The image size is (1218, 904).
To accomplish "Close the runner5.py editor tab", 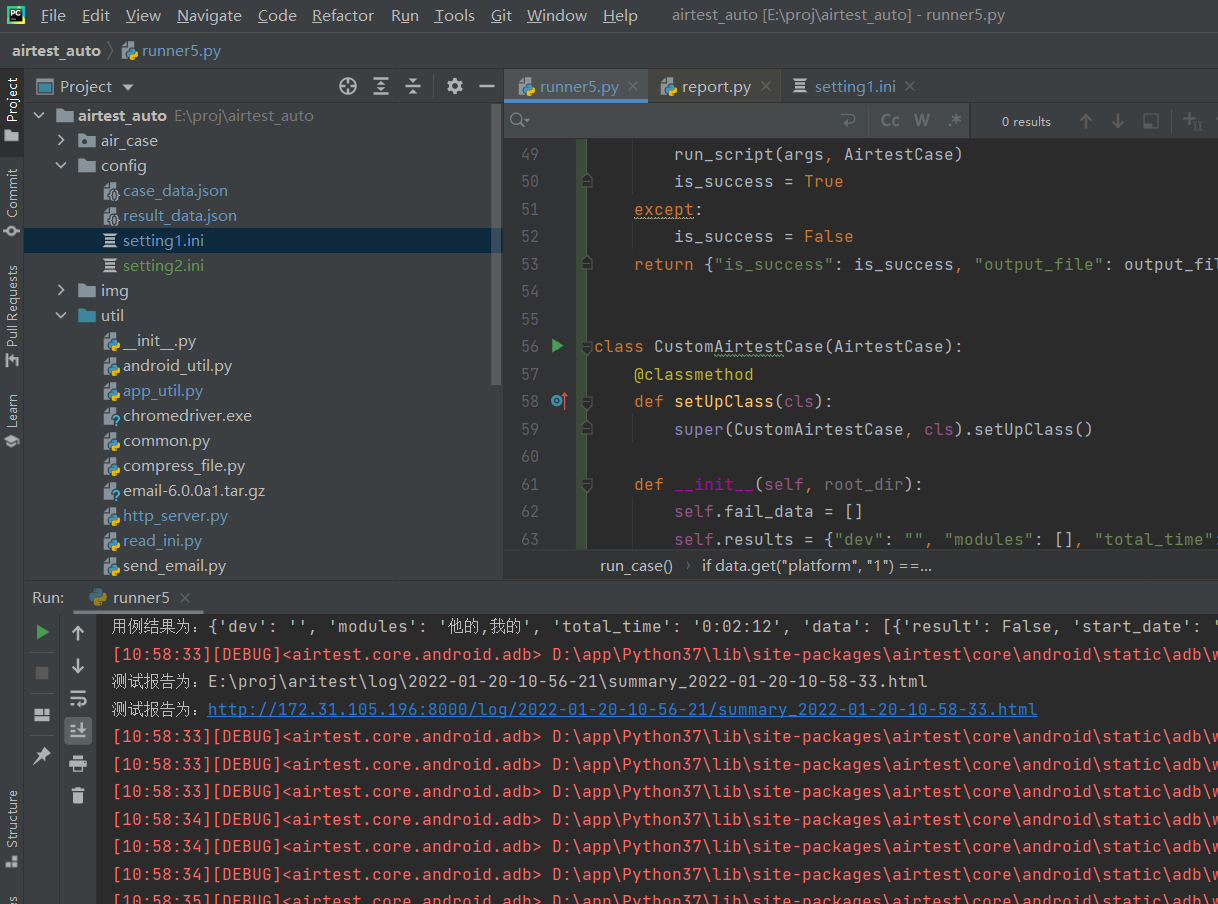I will (x=634, y=87).
